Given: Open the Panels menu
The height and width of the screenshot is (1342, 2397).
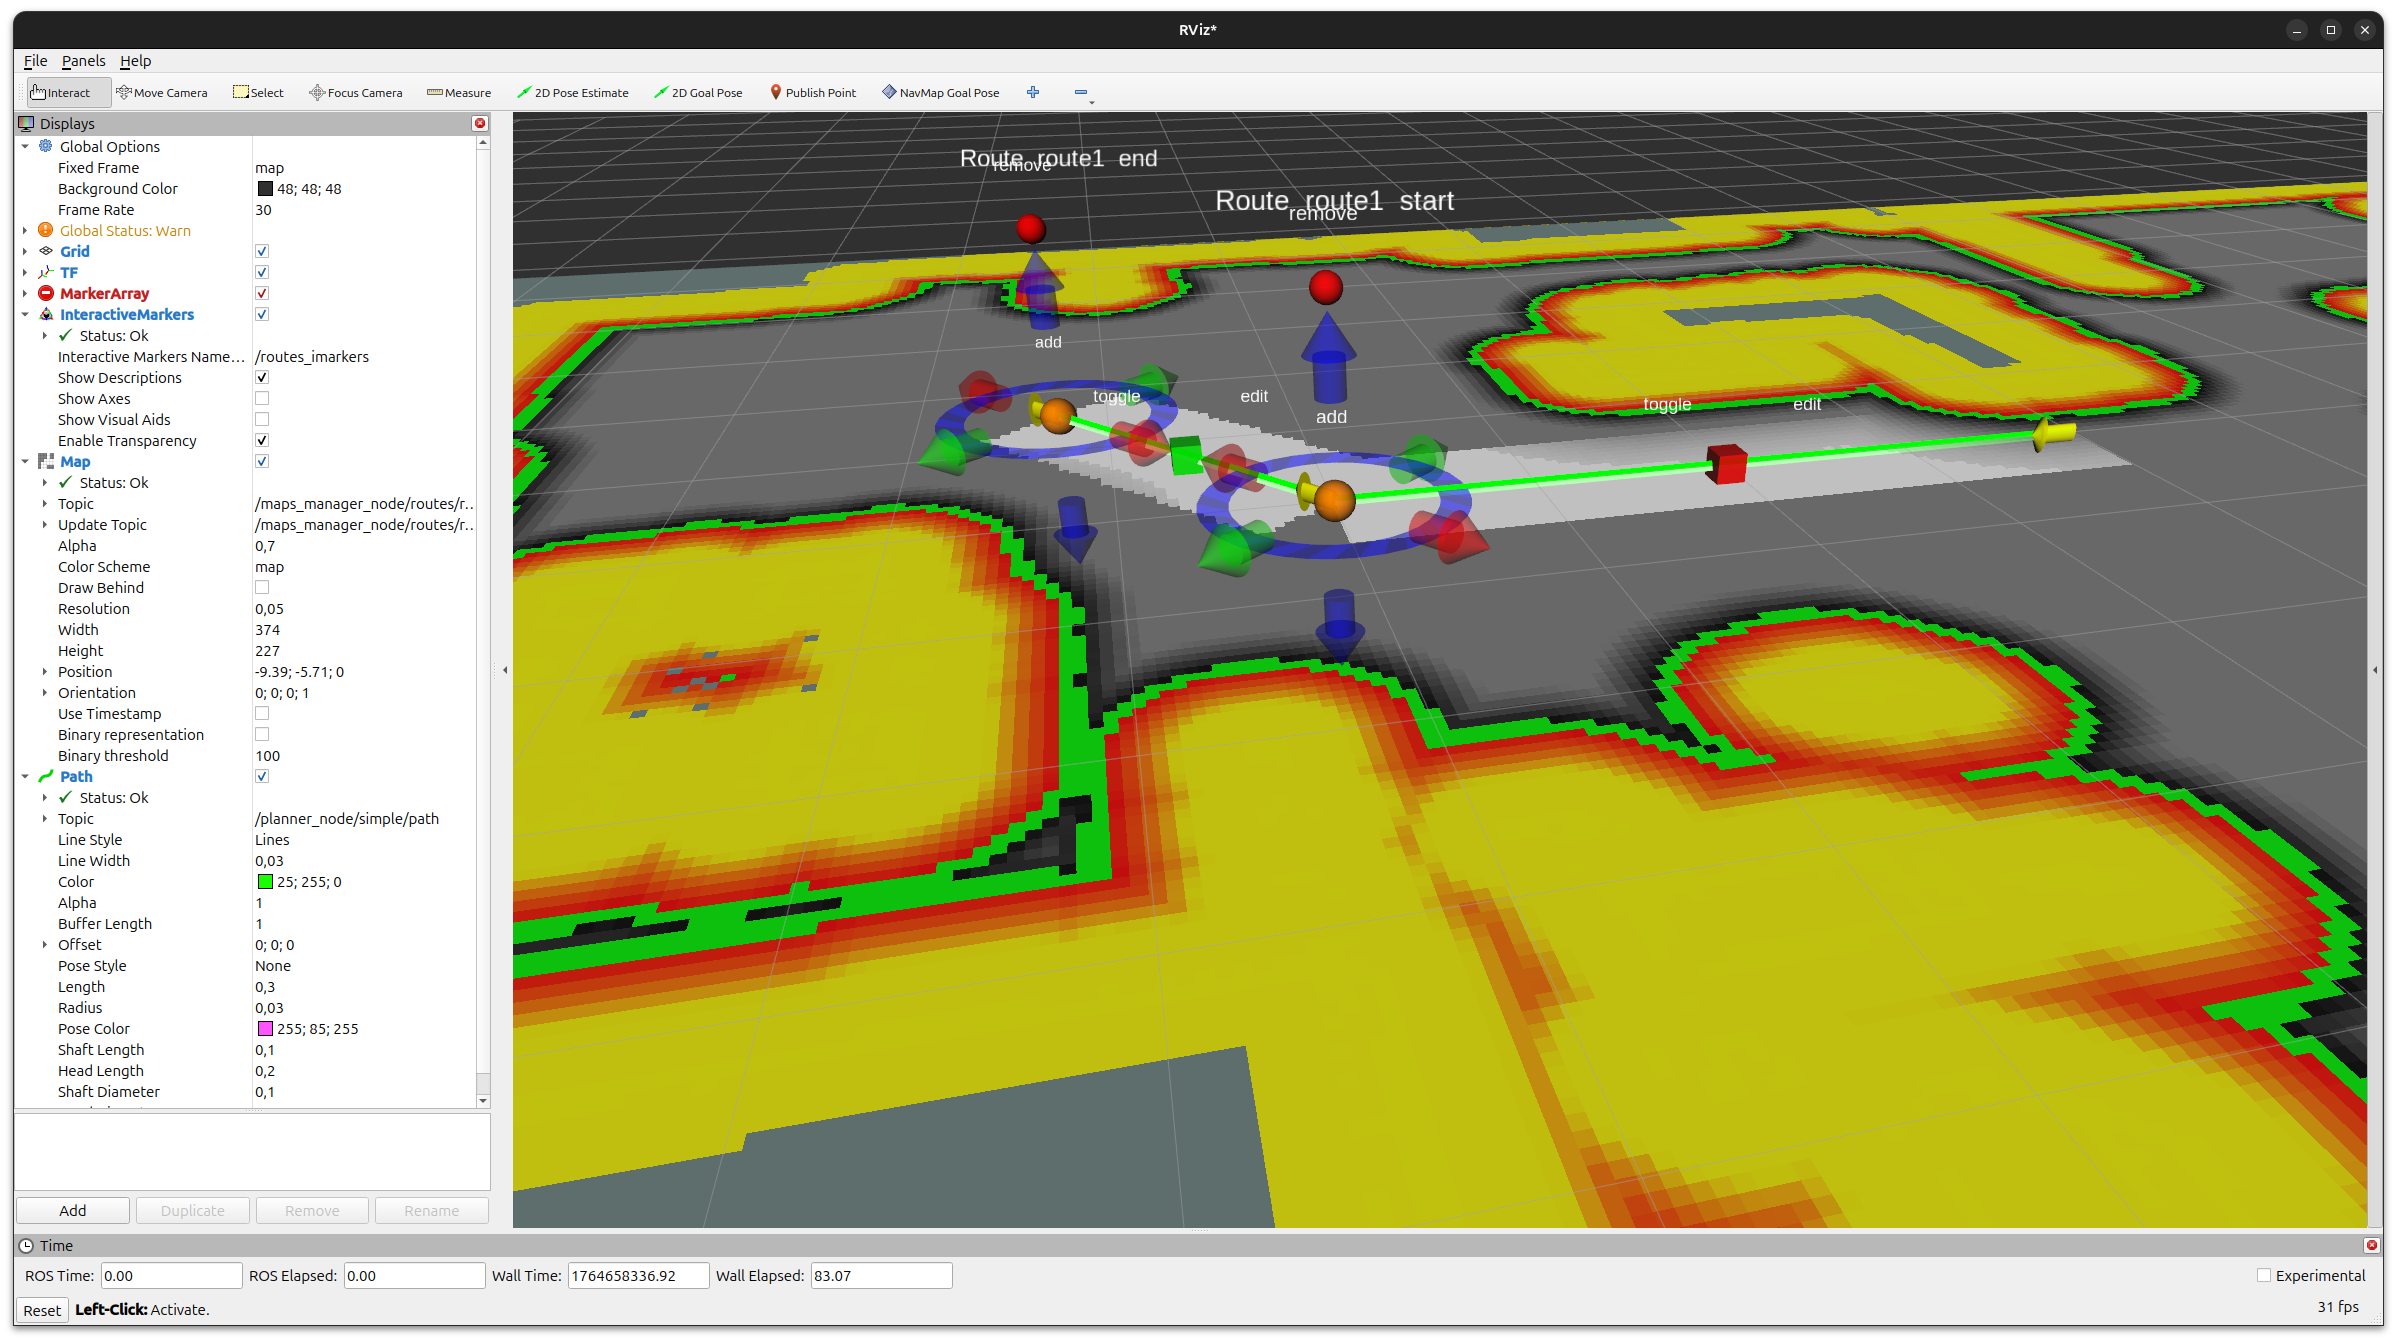Looking at the screenshot, I should (x=83, y=60).
